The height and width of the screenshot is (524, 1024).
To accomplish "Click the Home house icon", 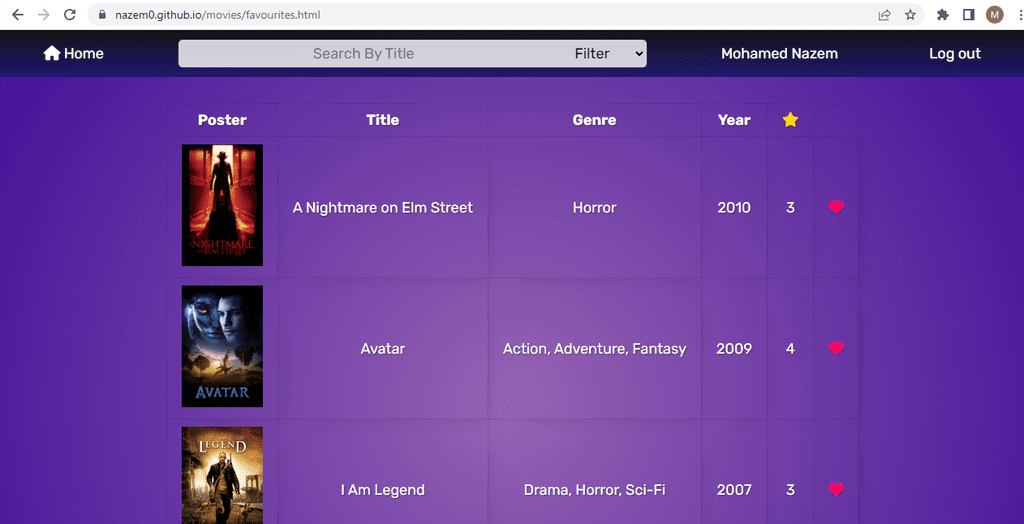I will [52, 54].
